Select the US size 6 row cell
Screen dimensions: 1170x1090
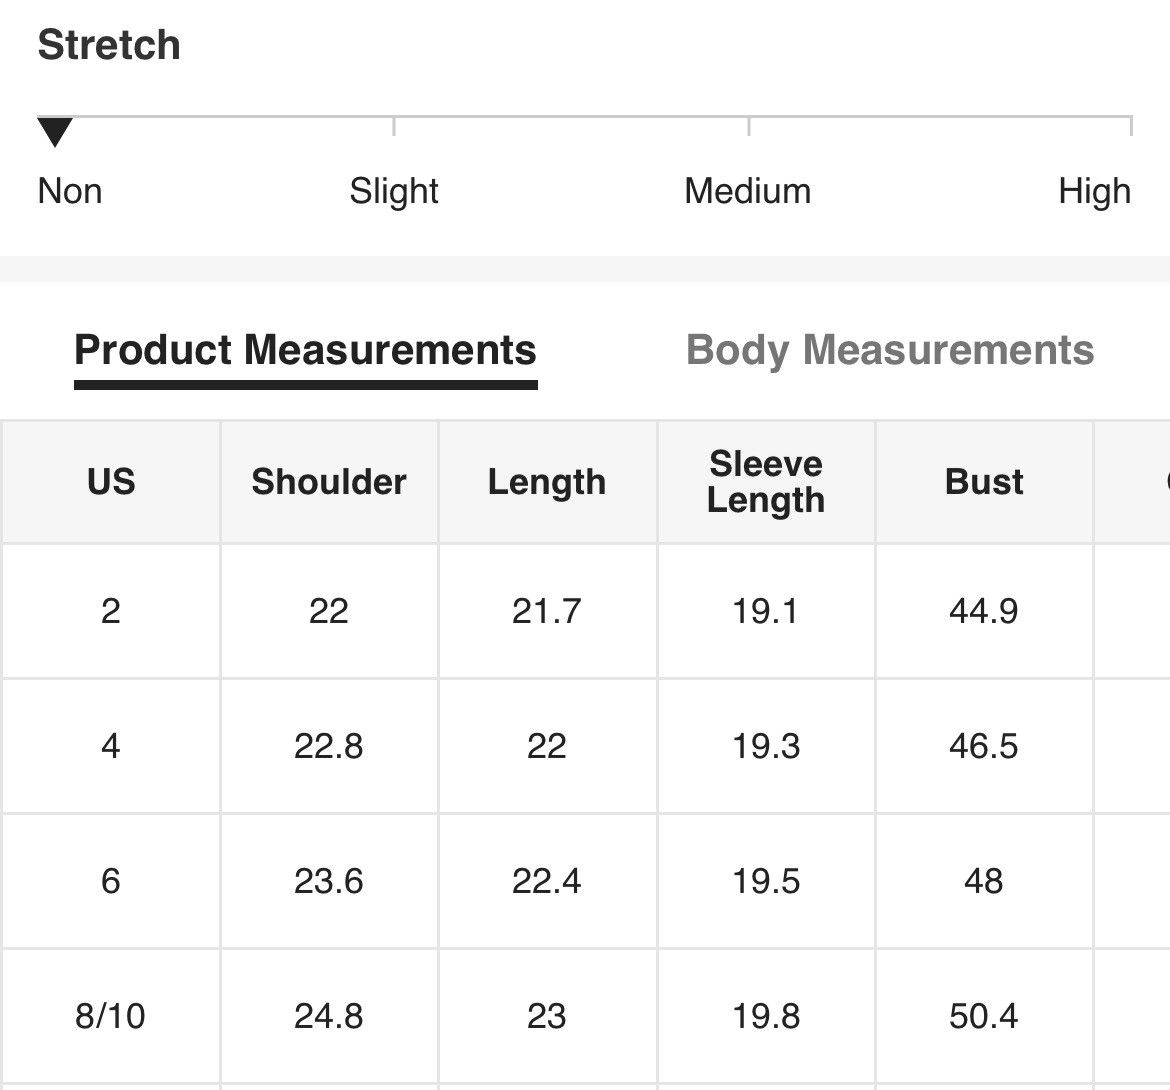[x=111, y=881]
